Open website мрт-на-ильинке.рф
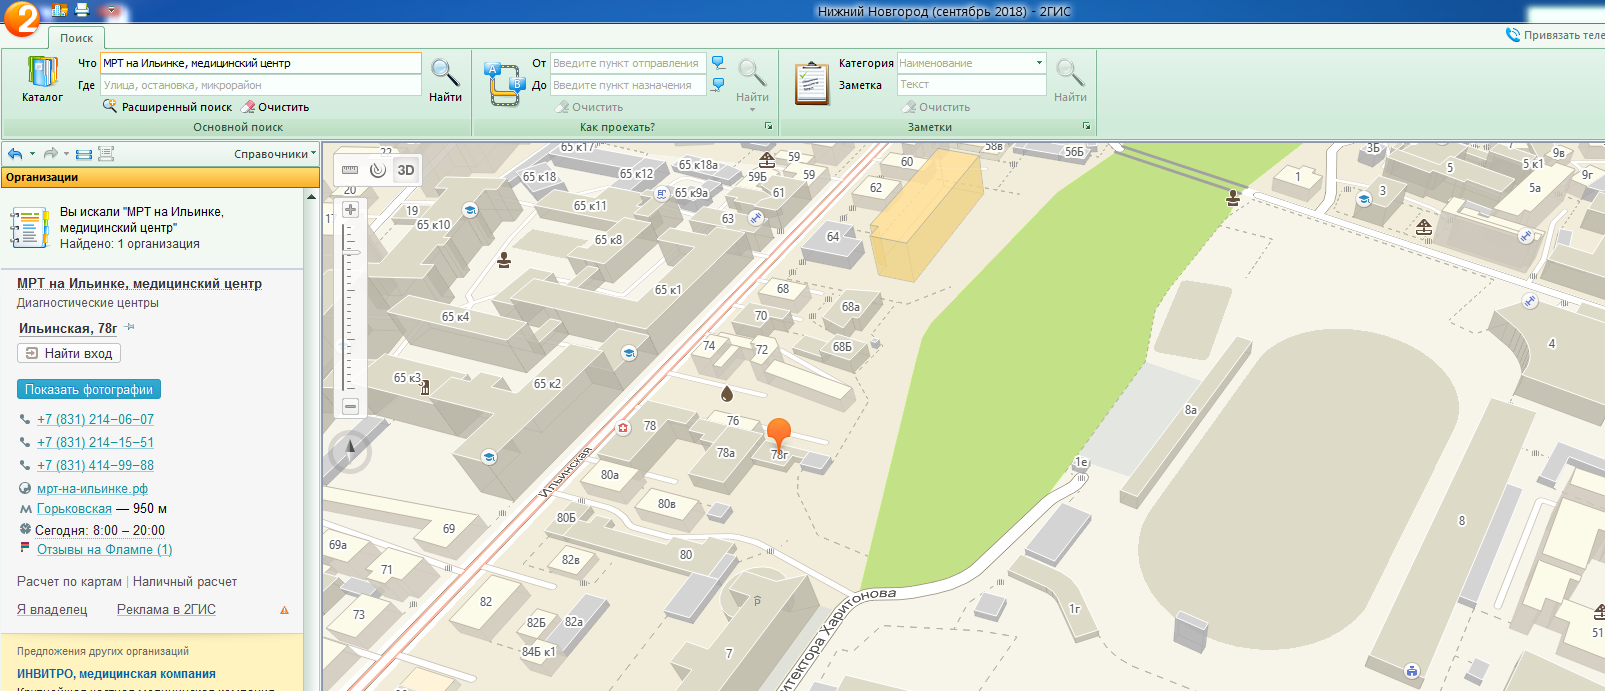This screenshot has width=1605, height=691. (92, 488)
